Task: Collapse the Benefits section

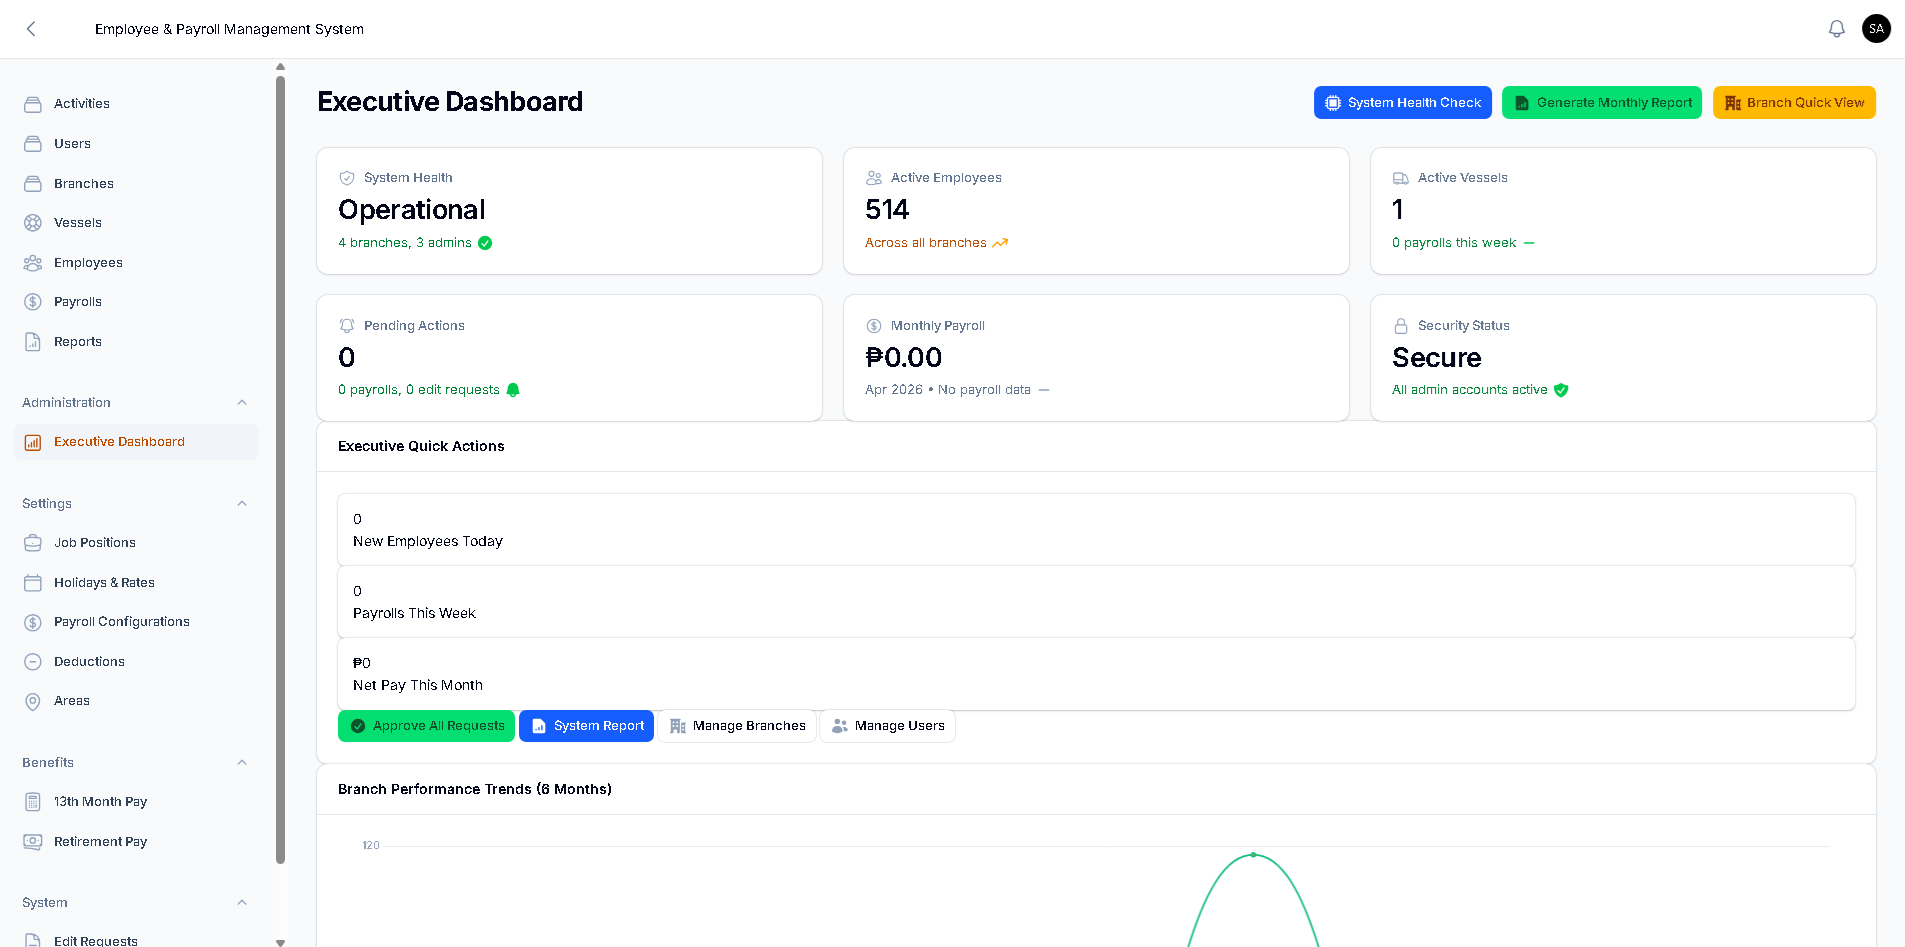Action: coord(242,763)
